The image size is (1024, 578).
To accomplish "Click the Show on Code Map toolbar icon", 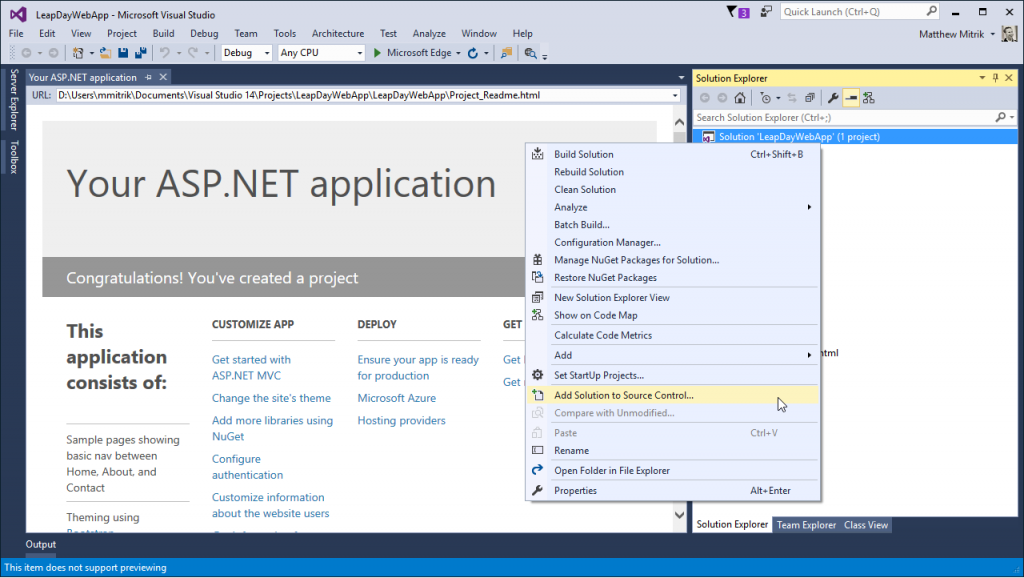I will tap(869, 98).
